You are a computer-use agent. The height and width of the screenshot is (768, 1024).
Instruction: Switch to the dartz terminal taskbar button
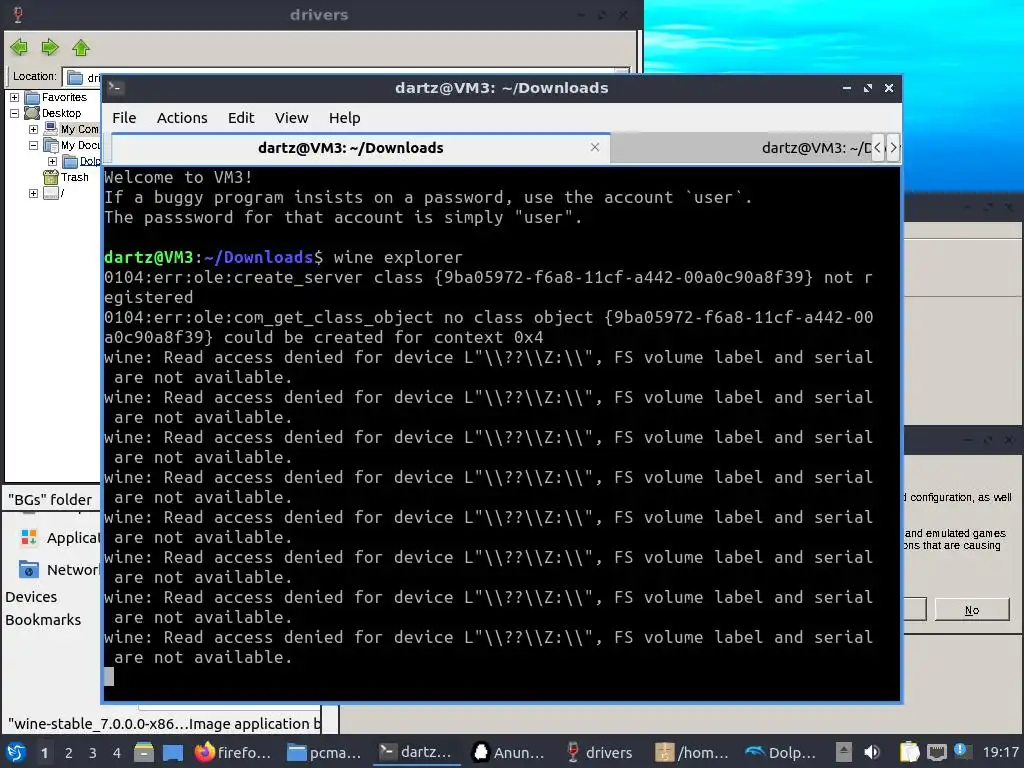tap(416, 752)
